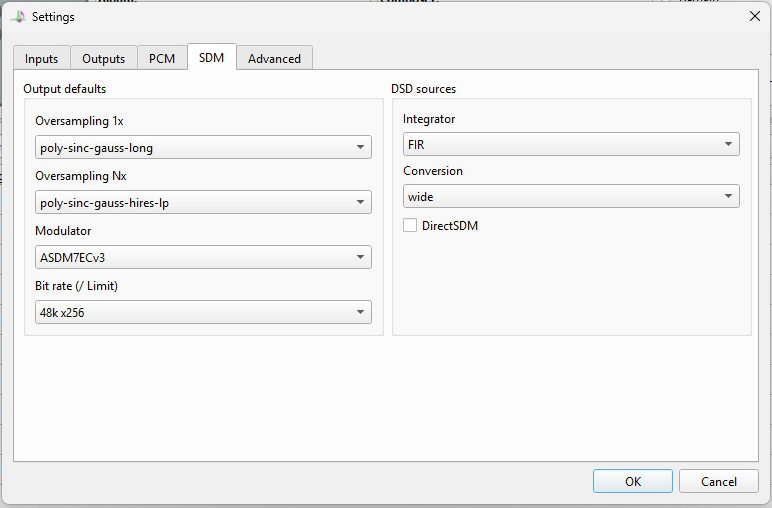This screenshot has height=508, width=772.
Task: Click the DirectSDM label text
Action: point(450,226)
